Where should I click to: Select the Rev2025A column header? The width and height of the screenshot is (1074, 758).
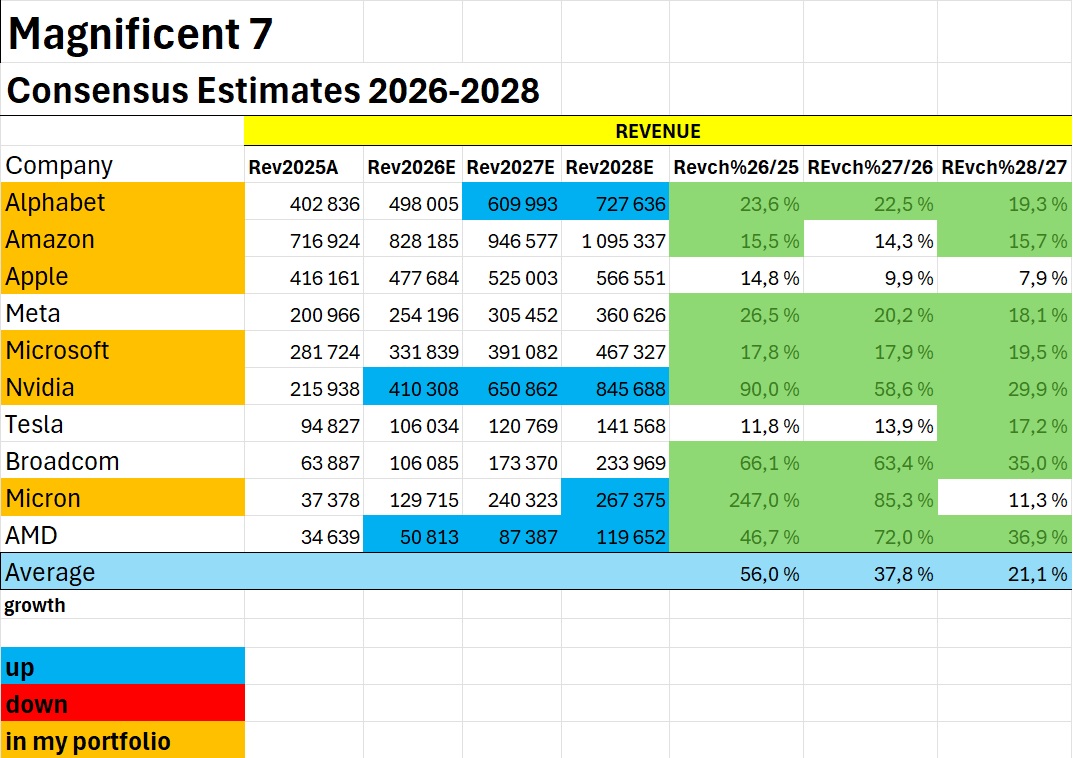click(x=303, y=165)
